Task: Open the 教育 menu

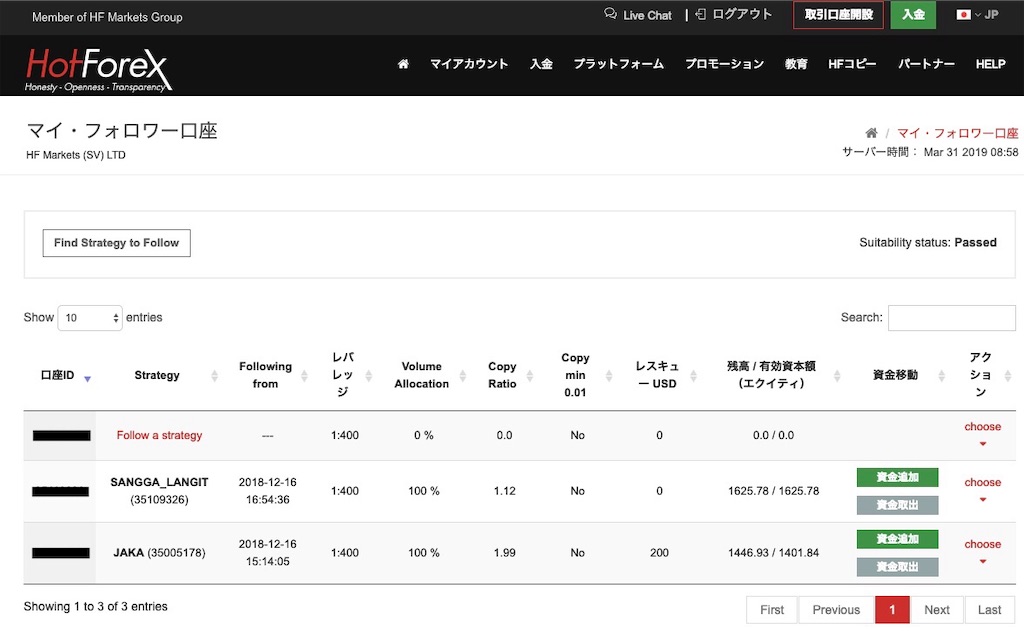Action: 796,64
